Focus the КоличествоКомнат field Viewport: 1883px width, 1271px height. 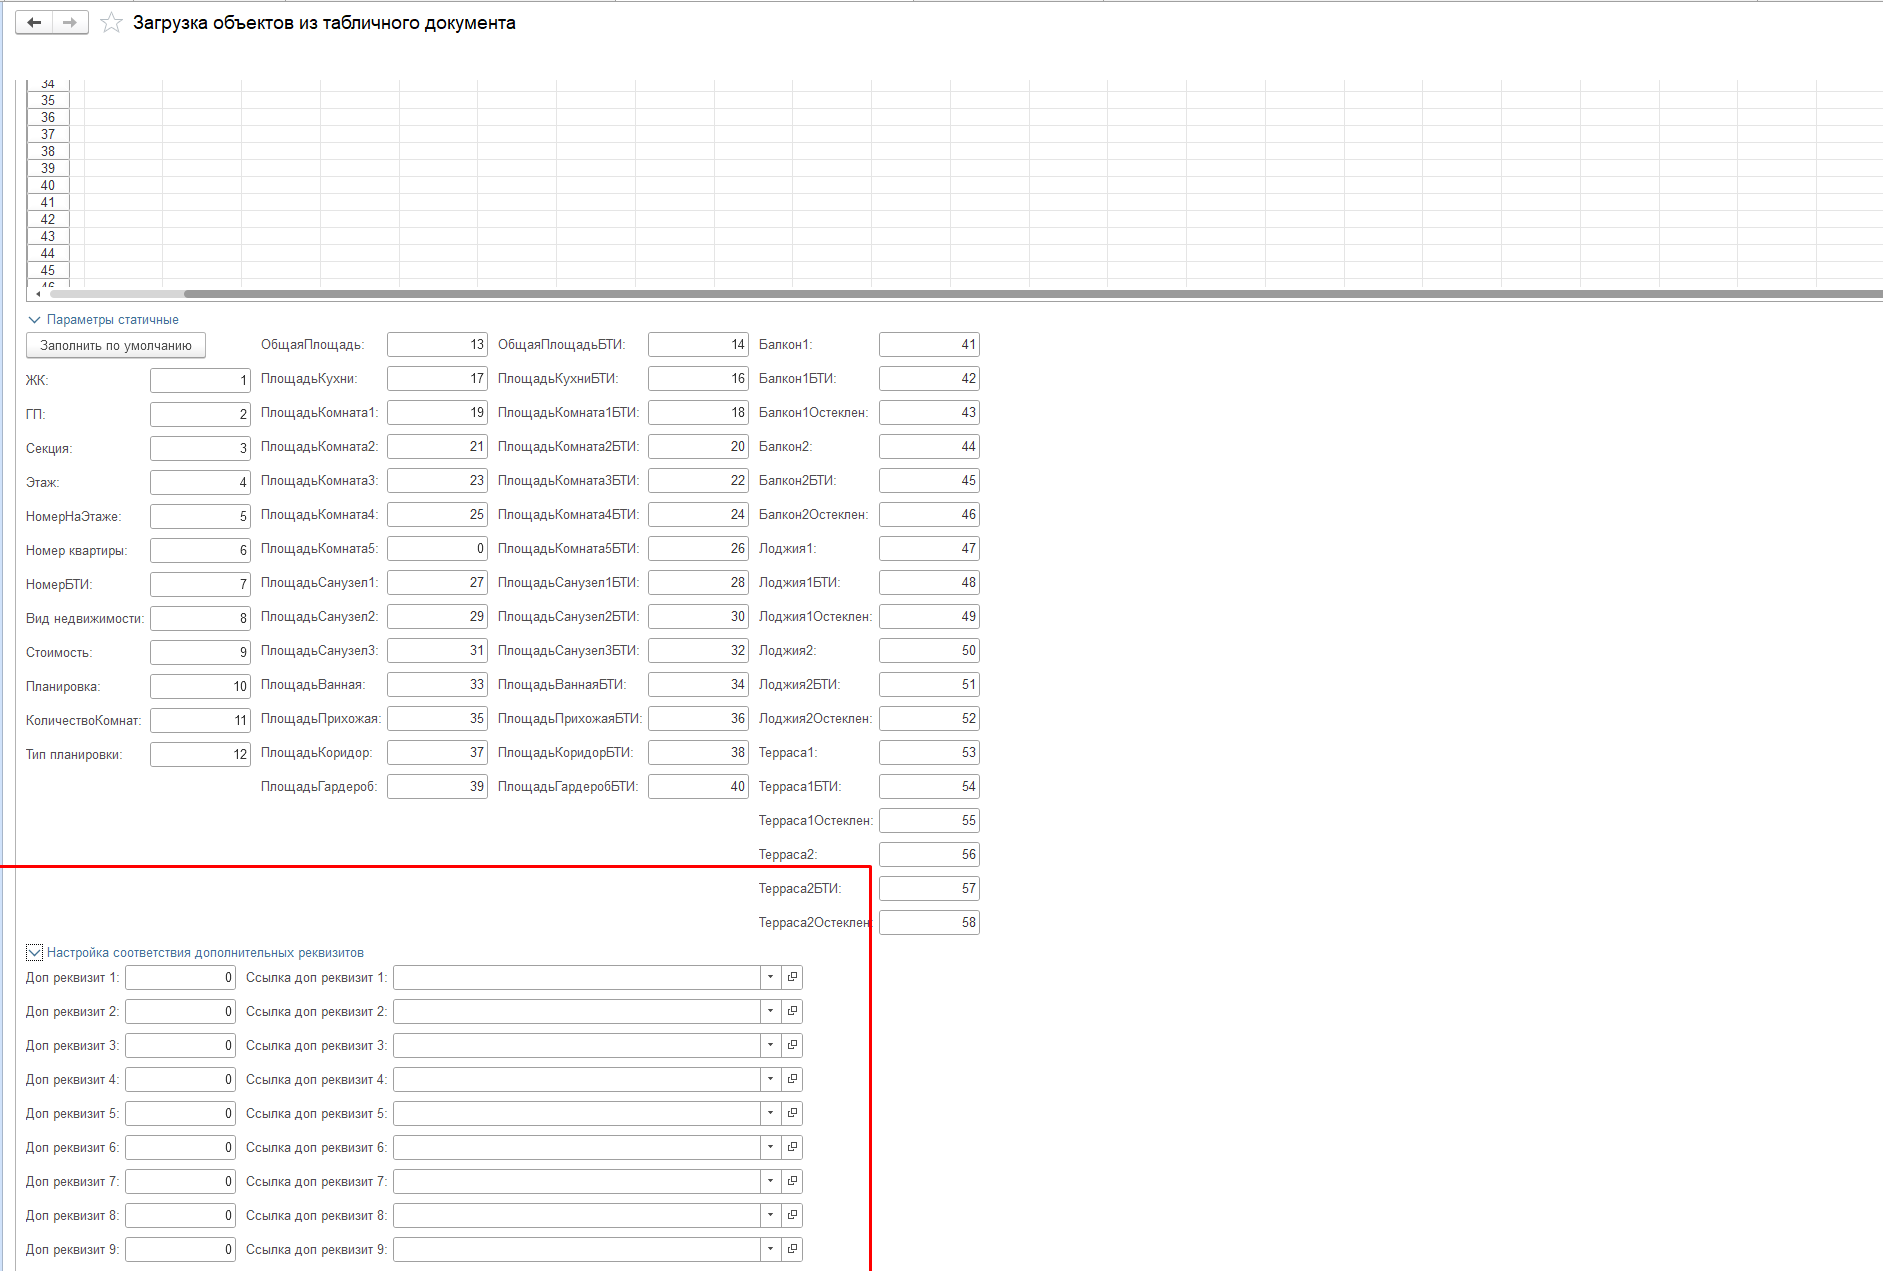tap(200, 720)
